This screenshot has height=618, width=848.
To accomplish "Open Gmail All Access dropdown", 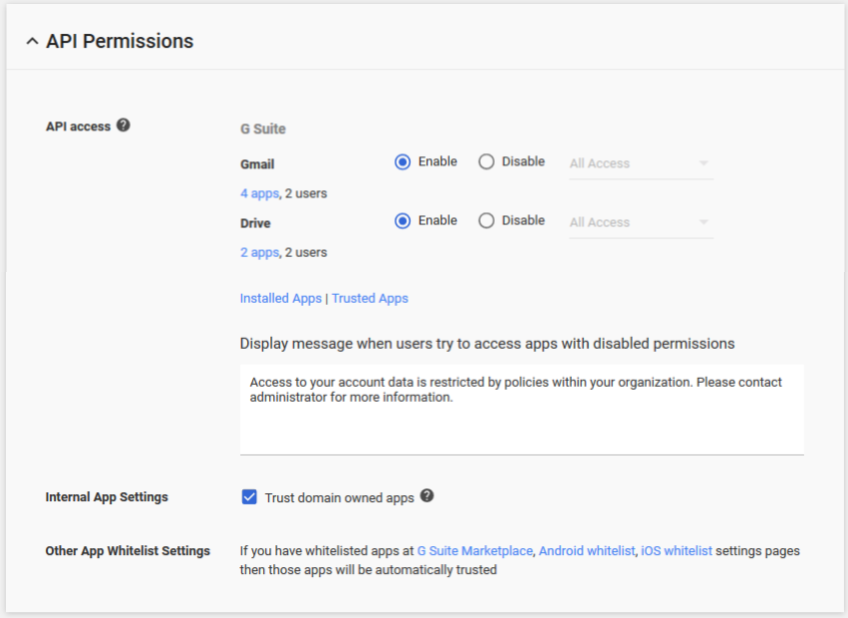I will point(641,163).
